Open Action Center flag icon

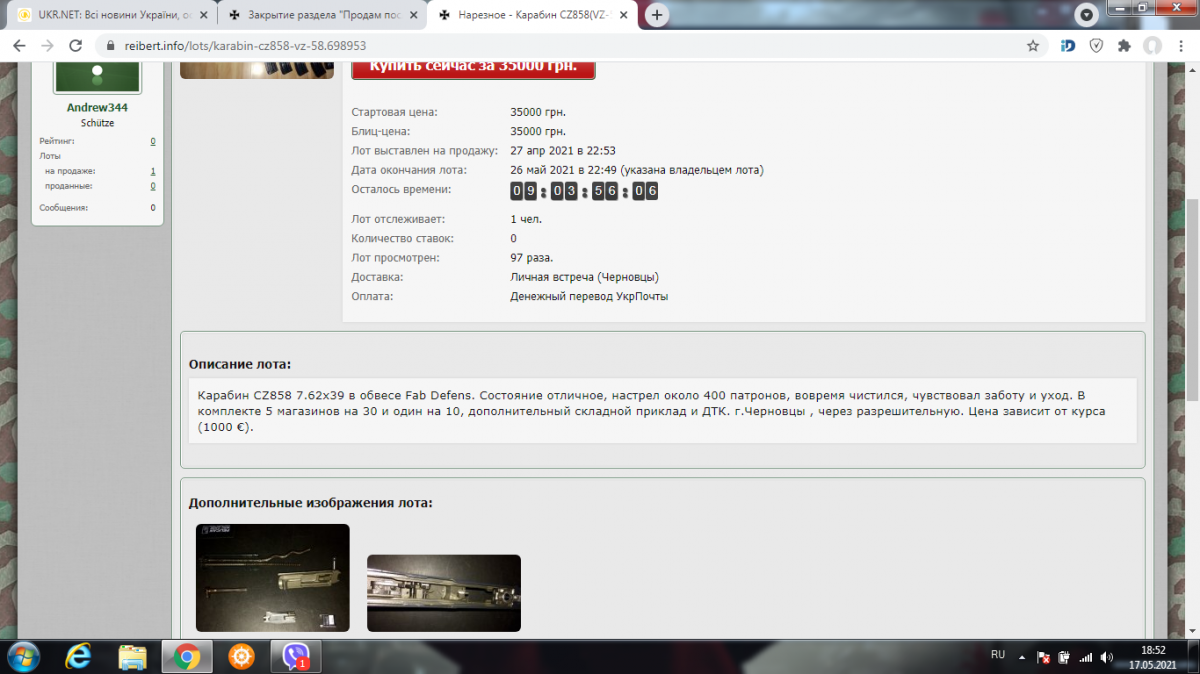point(1043,657)
